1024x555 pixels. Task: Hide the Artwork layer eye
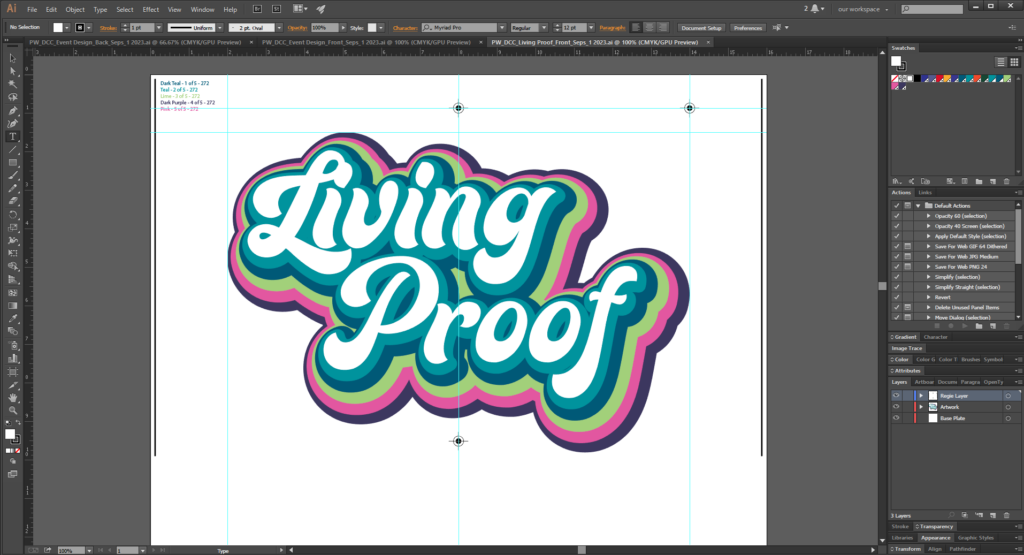tap(896, 407)
